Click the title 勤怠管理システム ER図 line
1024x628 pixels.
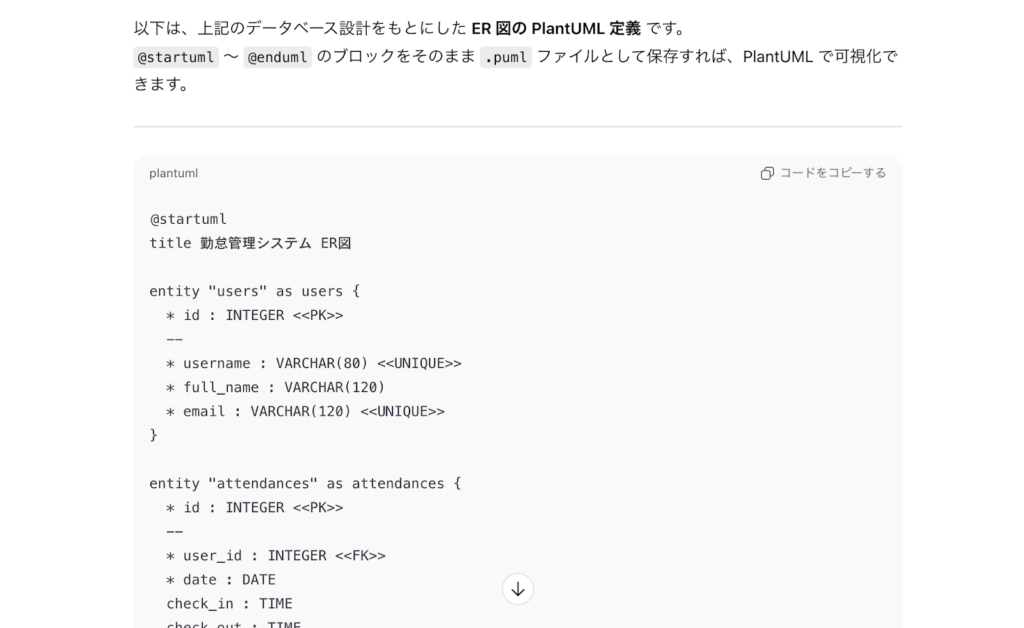(250, 243)
